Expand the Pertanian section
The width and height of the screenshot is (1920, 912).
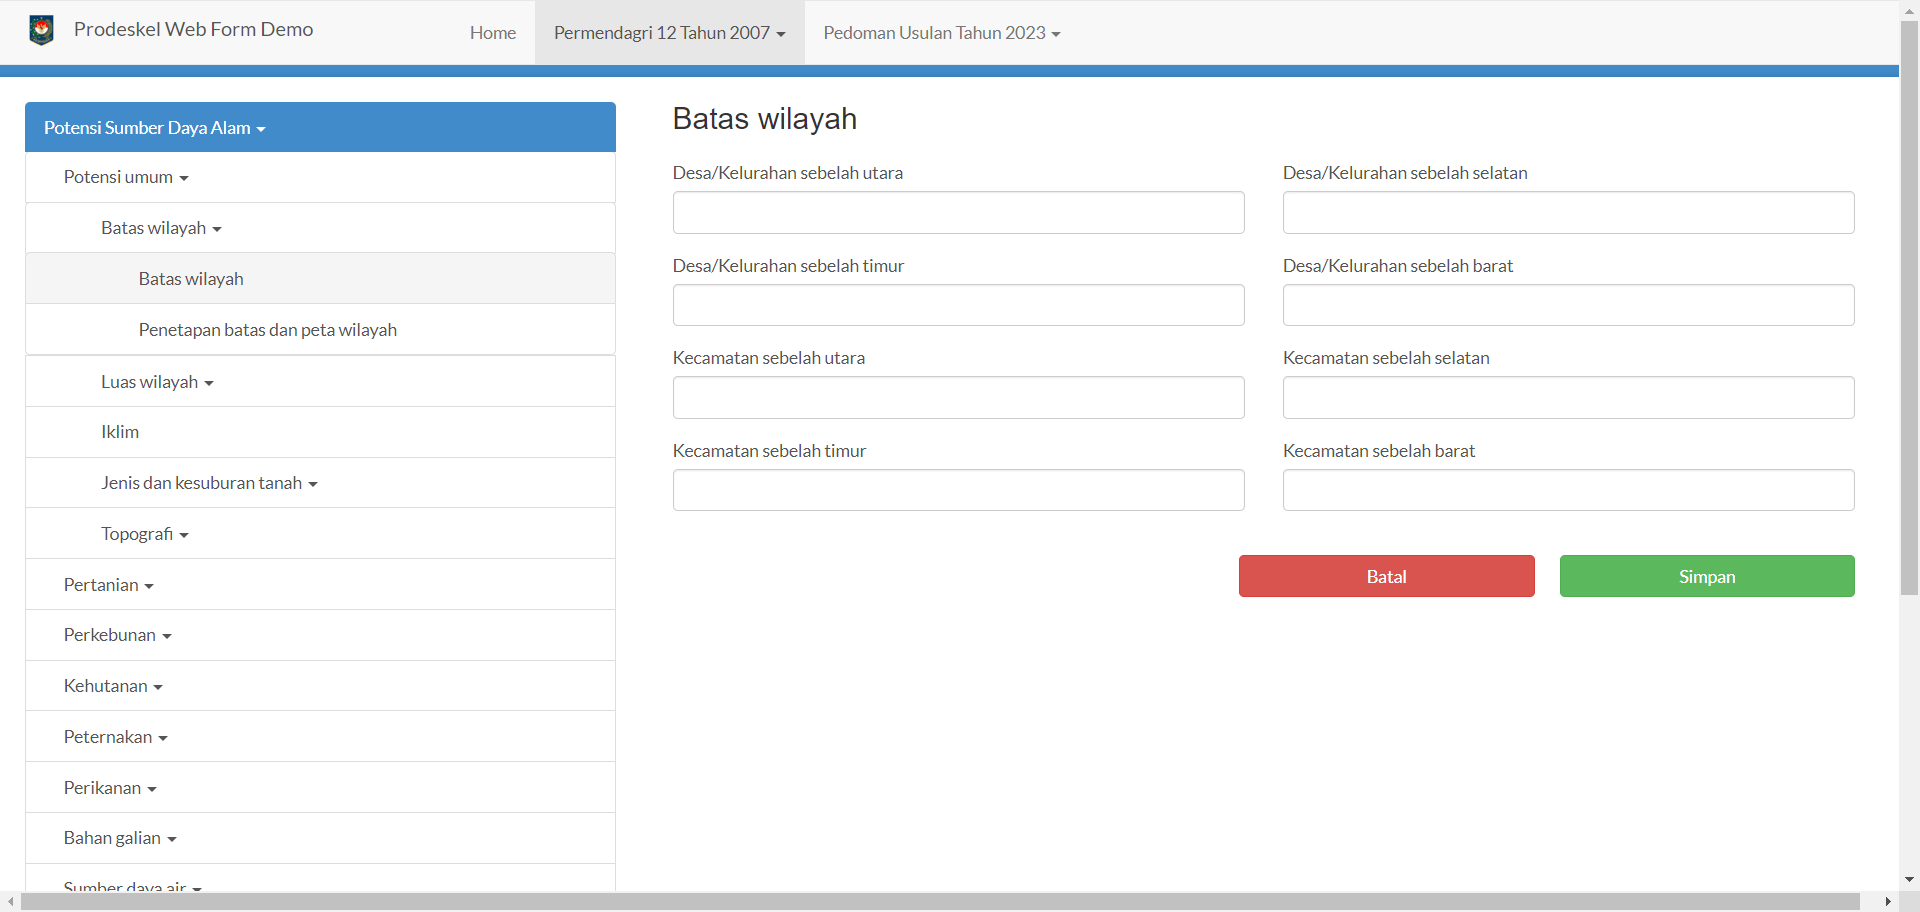click(x=320, y=585)
